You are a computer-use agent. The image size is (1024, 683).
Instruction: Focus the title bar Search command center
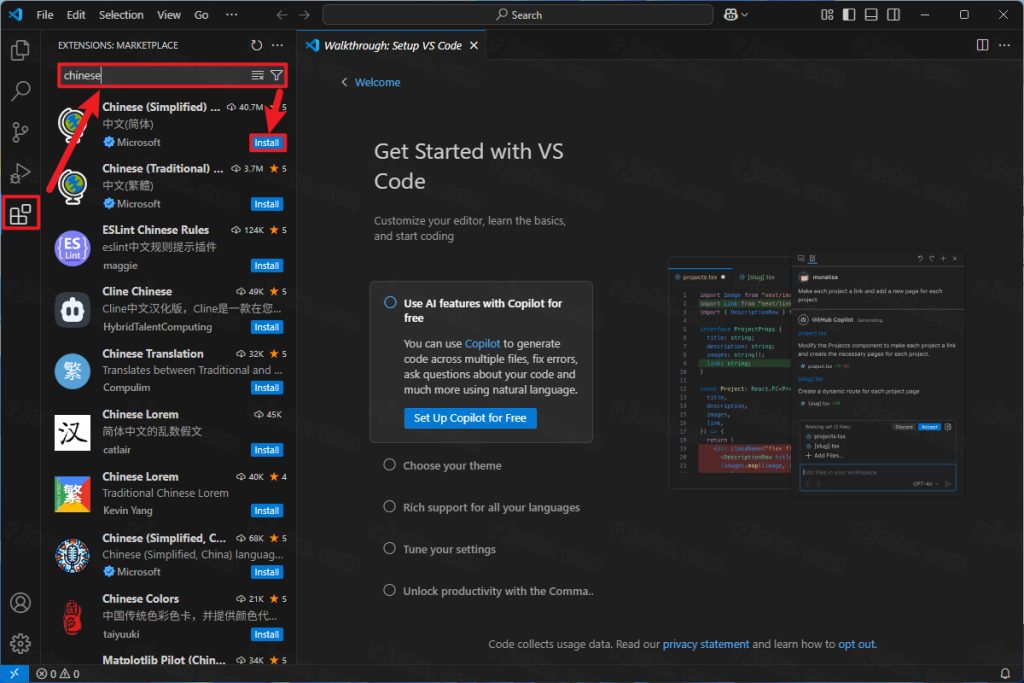(x=518, y=15)
